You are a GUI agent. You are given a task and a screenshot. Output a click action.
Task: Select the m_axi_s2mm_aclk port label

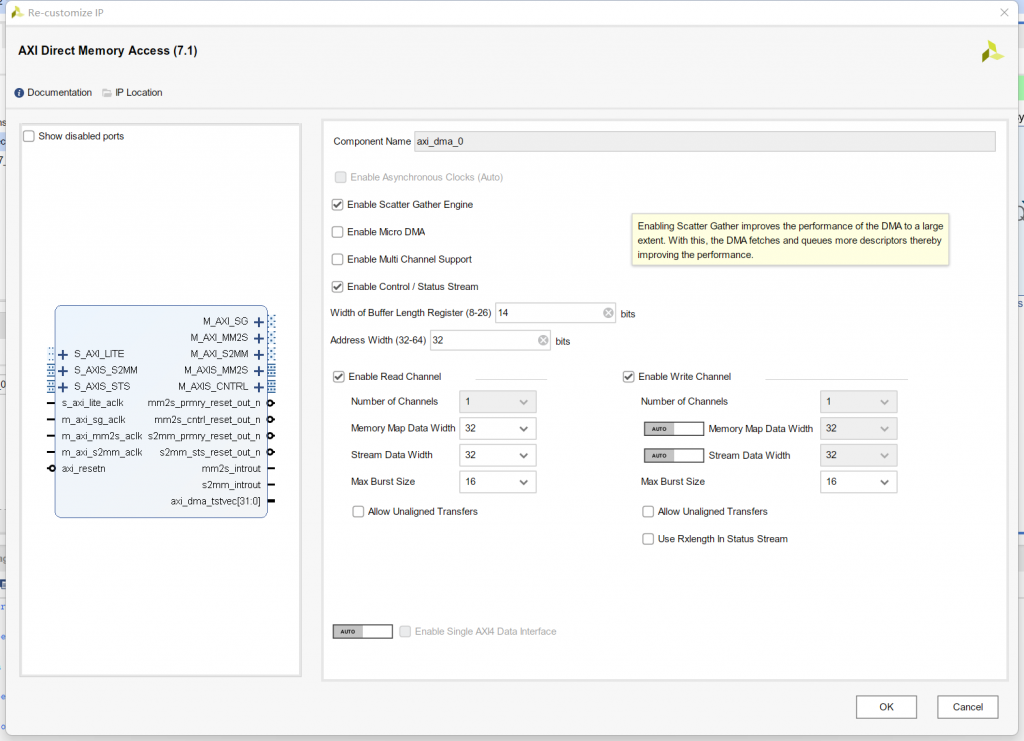point(102,452)
